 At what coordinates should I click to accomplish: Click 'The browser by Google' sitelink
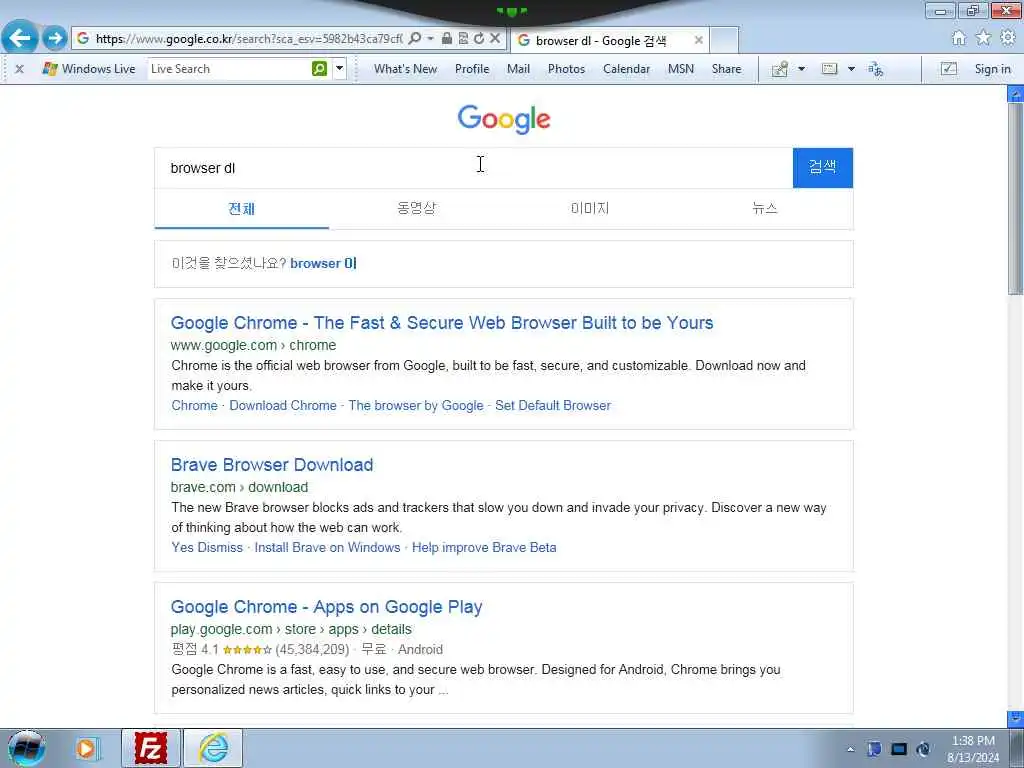point(416,406)
